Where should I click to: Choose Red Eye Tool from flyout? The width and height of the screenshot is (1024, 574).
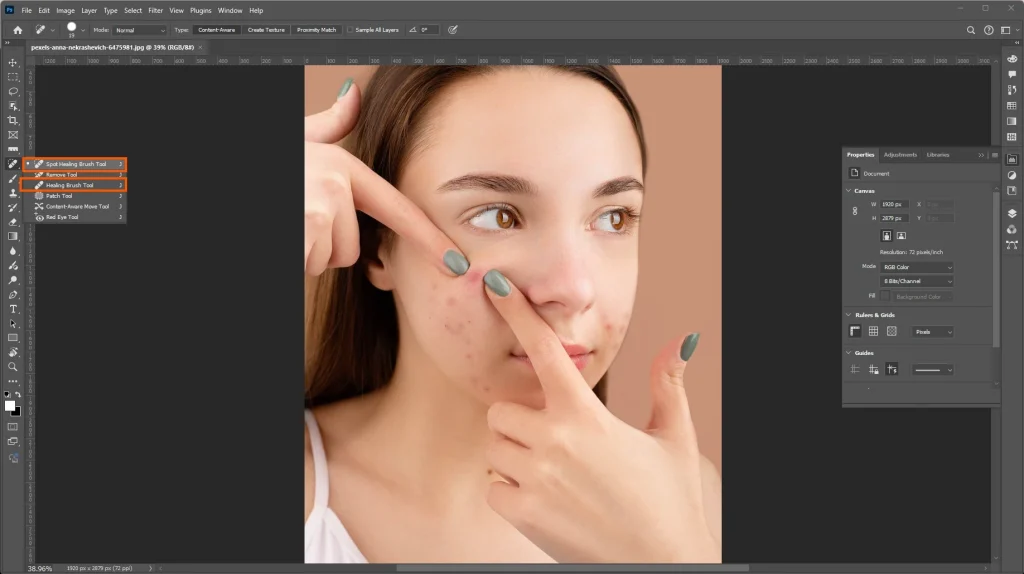[74, 217]
